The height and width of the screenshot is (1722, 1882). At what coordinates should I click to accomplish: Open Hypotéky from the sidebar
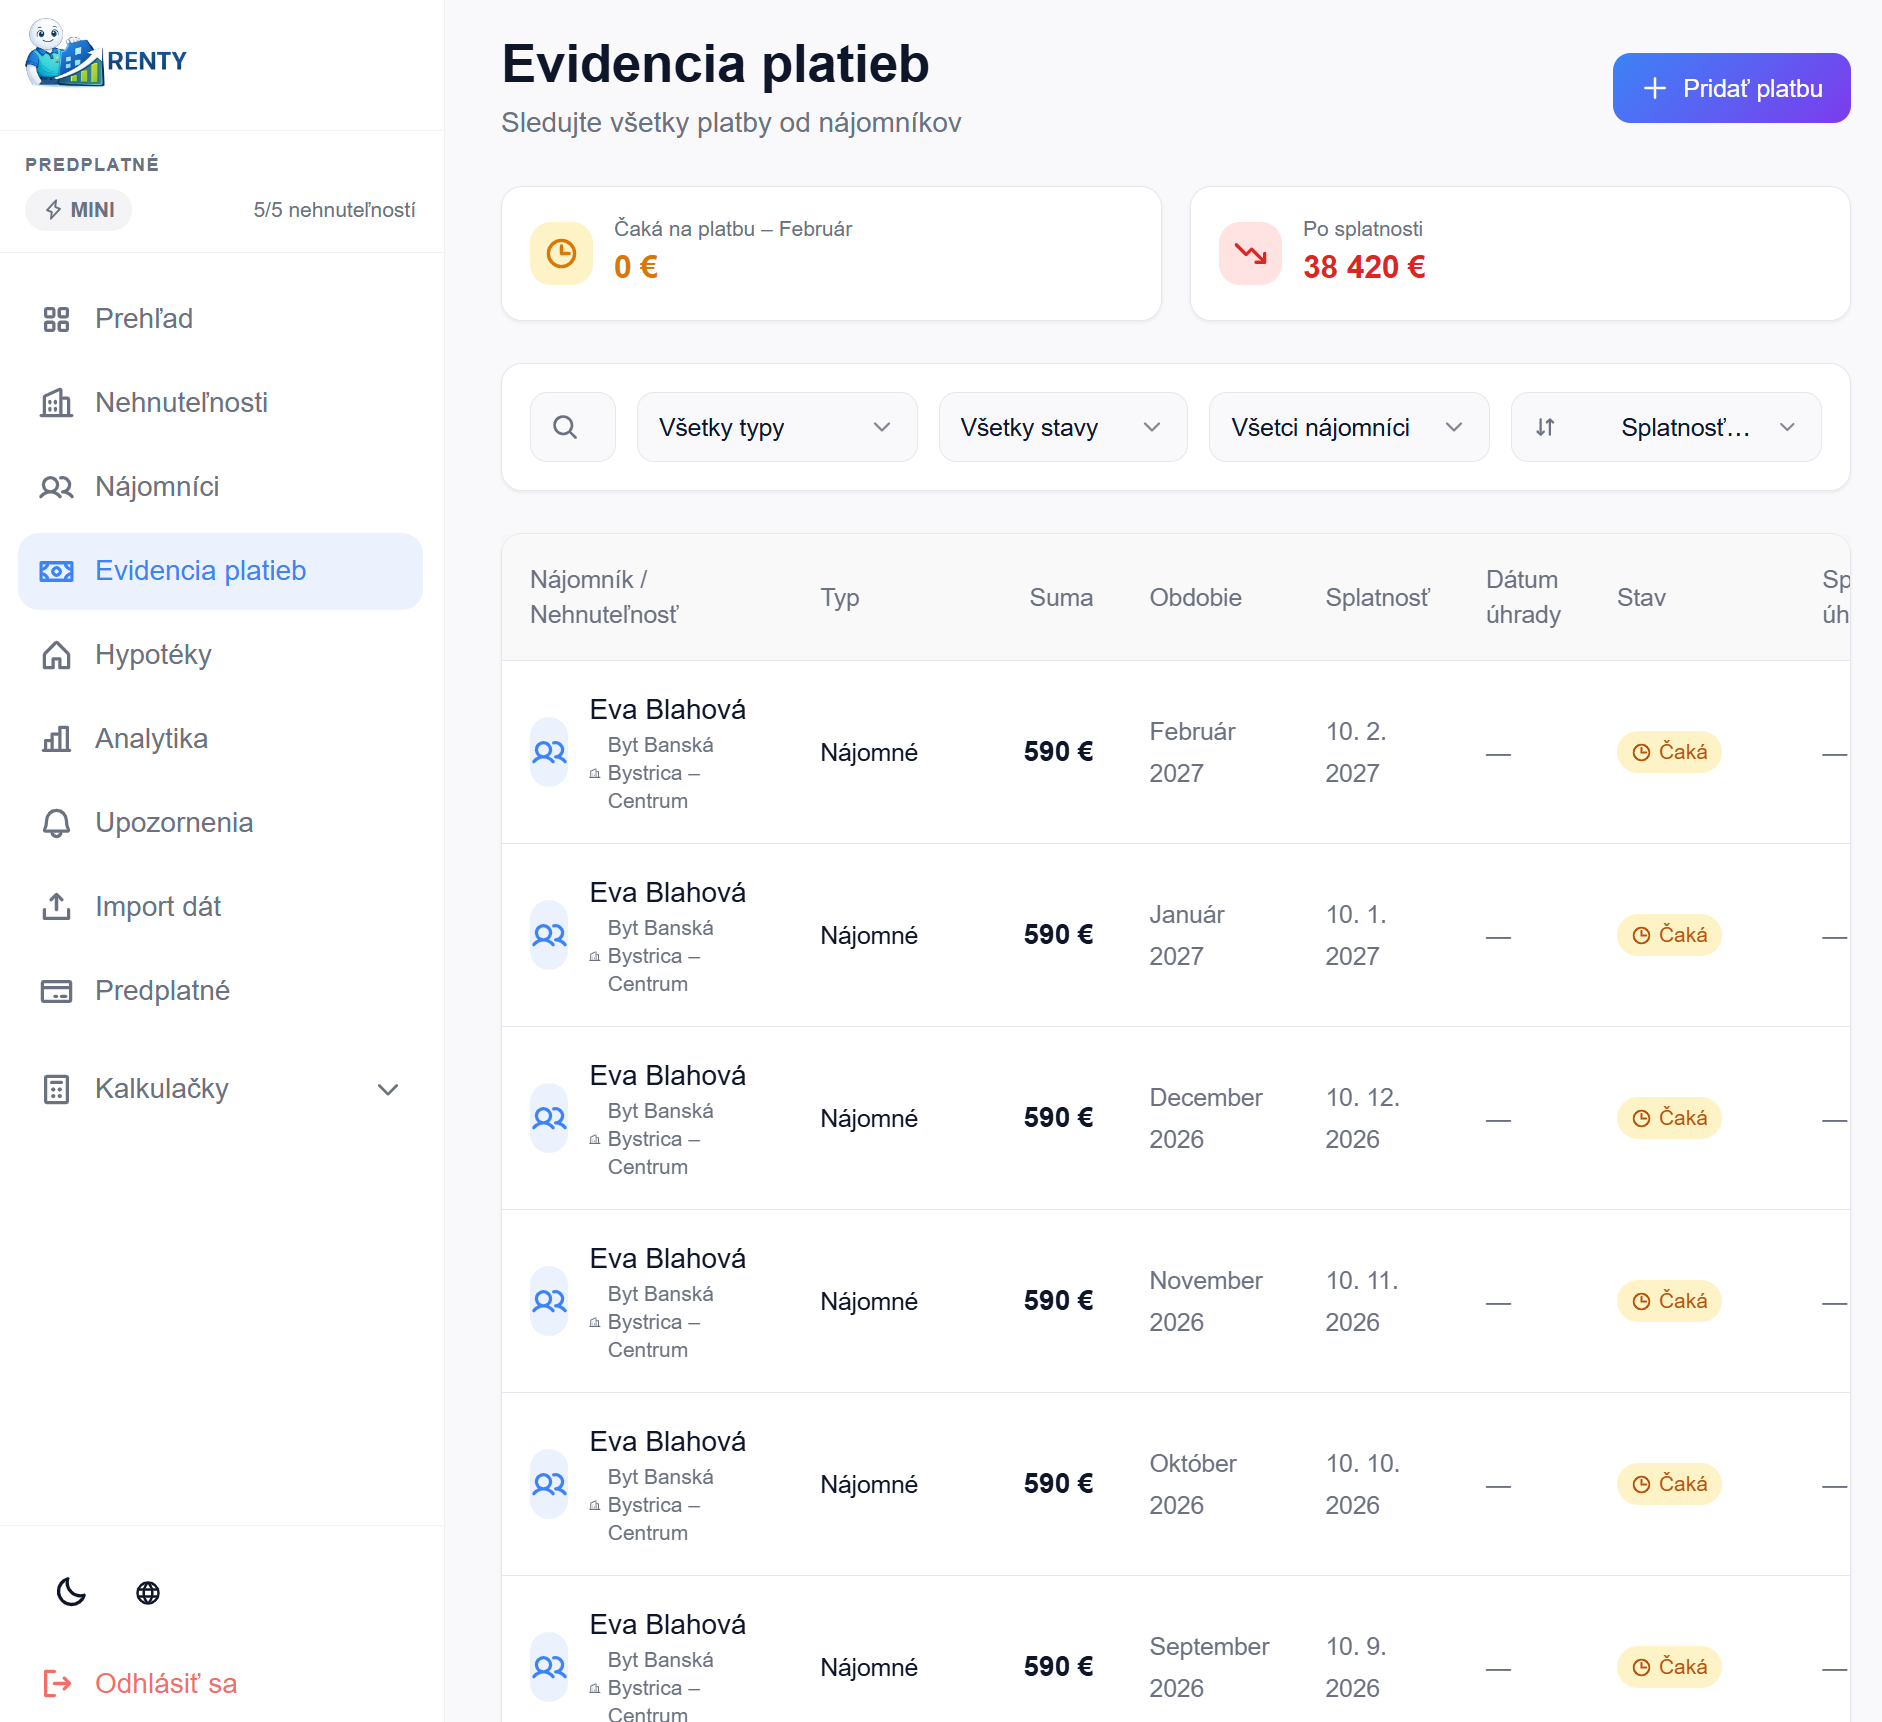pyautogui.click(x=153, y=654)
